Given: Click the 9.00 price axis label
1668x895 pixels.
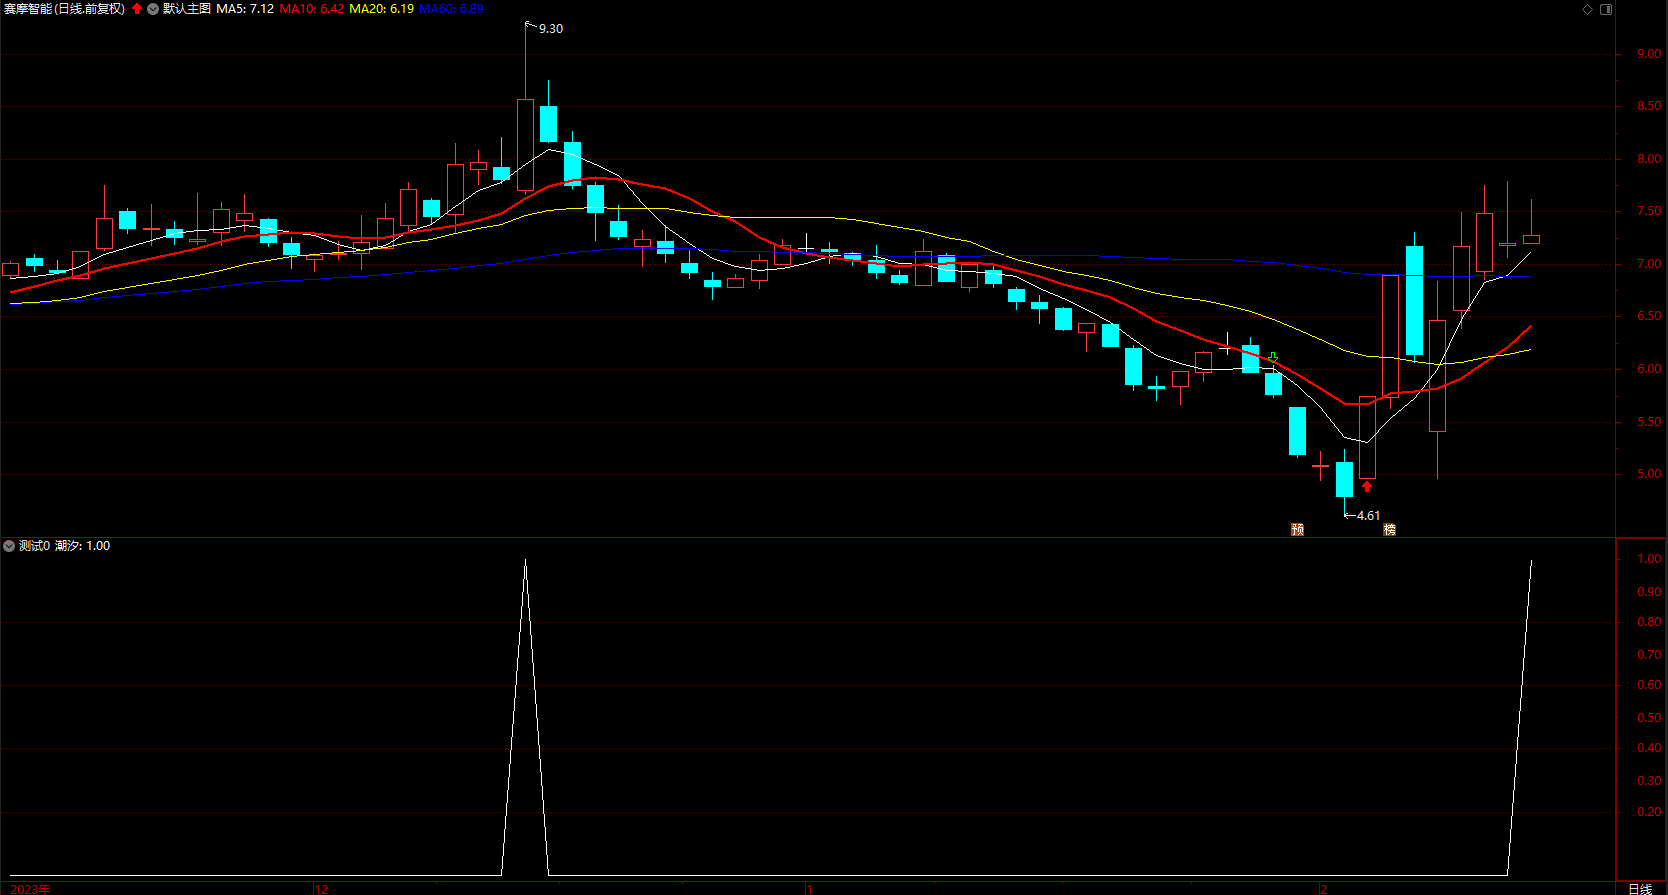Looking at the screenshot, I should (1649, 54).
